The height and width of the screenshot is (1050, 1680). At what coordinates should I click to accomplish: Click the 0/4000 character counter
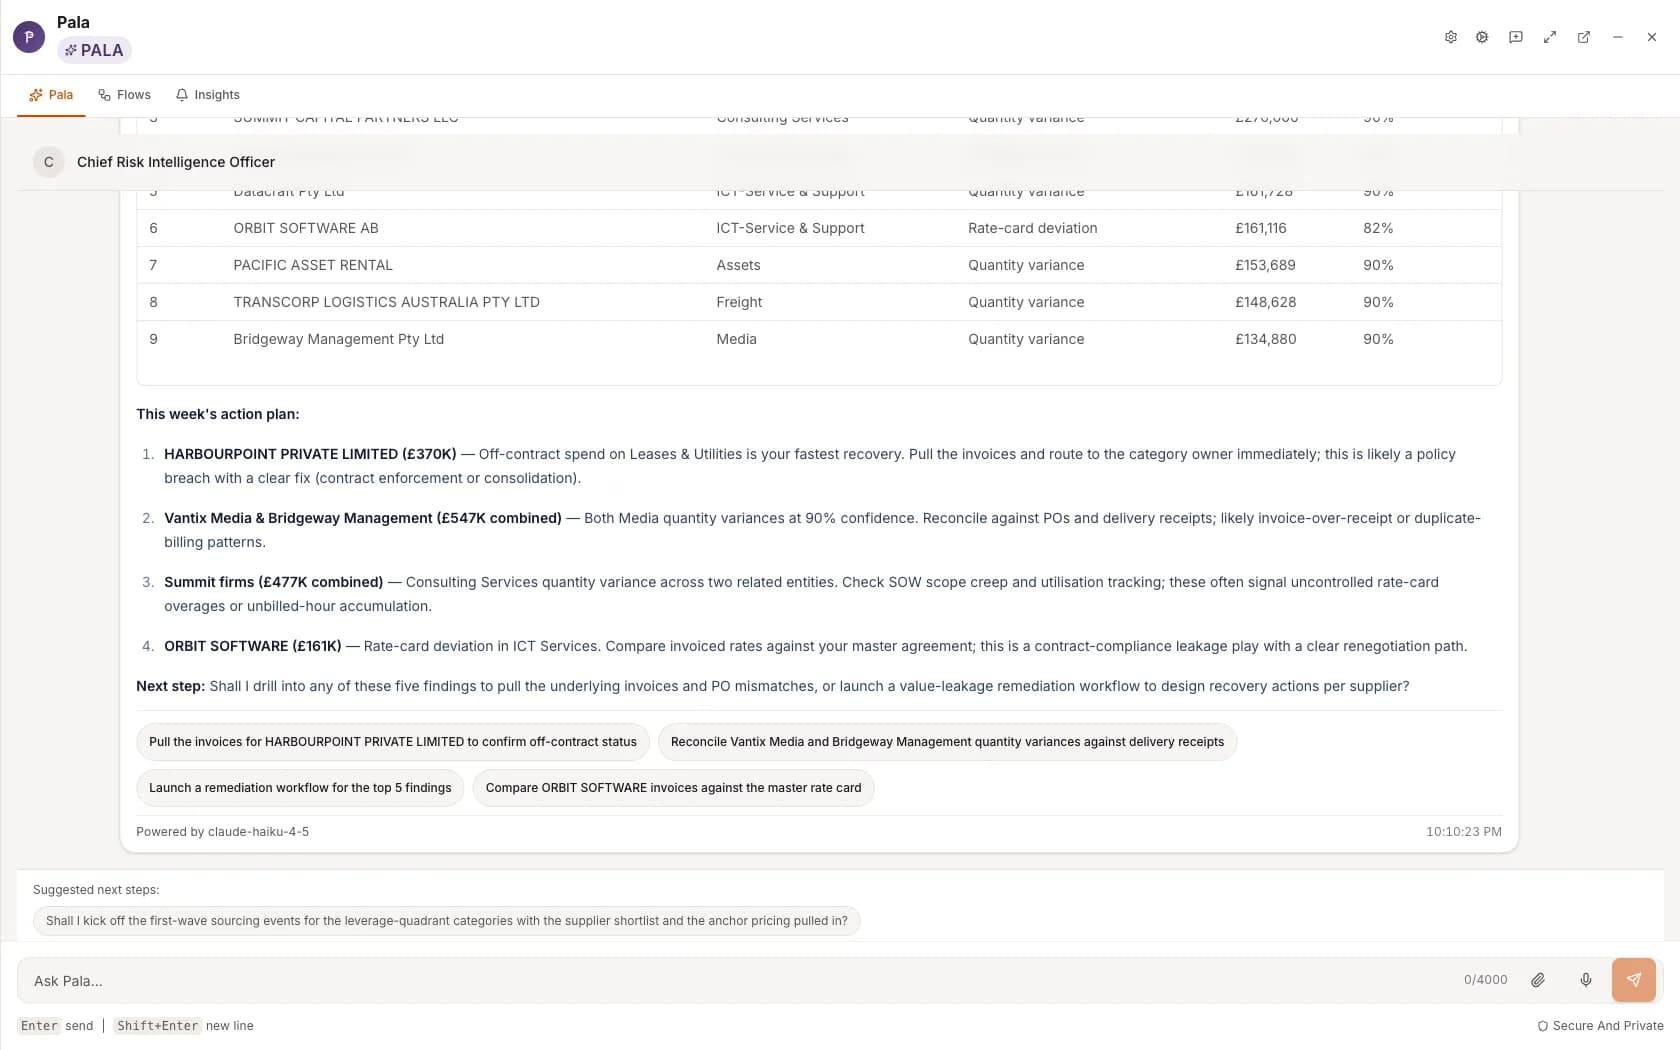point(1486,980)
